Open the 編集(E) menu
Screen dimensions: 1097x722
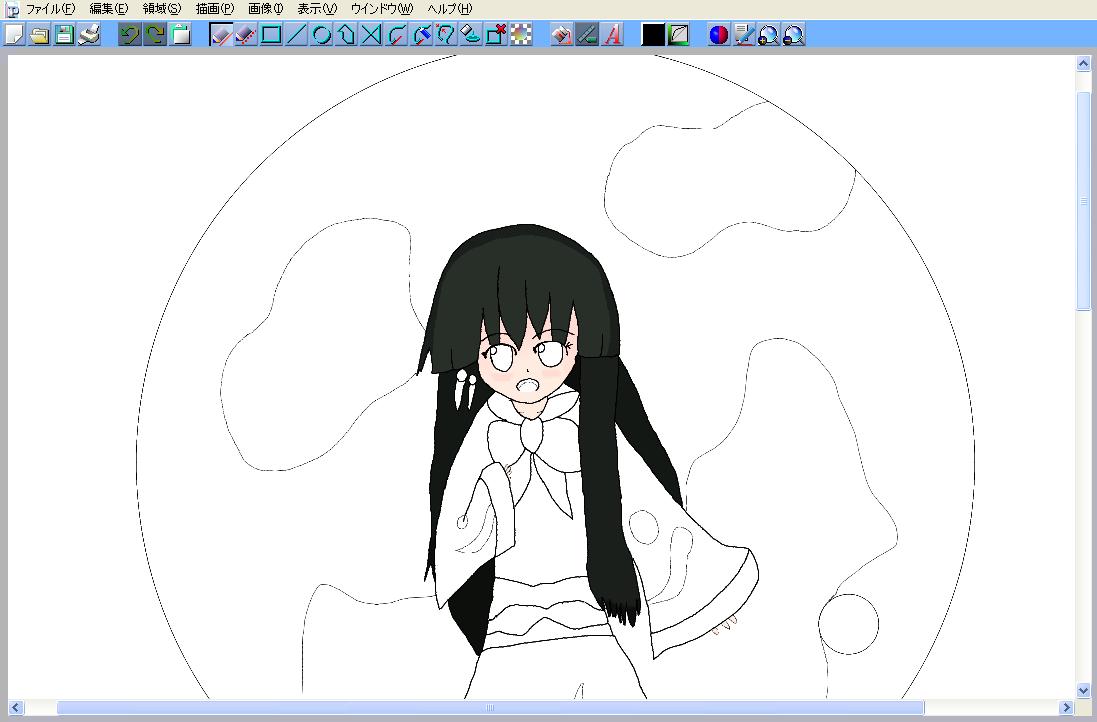[109, 9]
